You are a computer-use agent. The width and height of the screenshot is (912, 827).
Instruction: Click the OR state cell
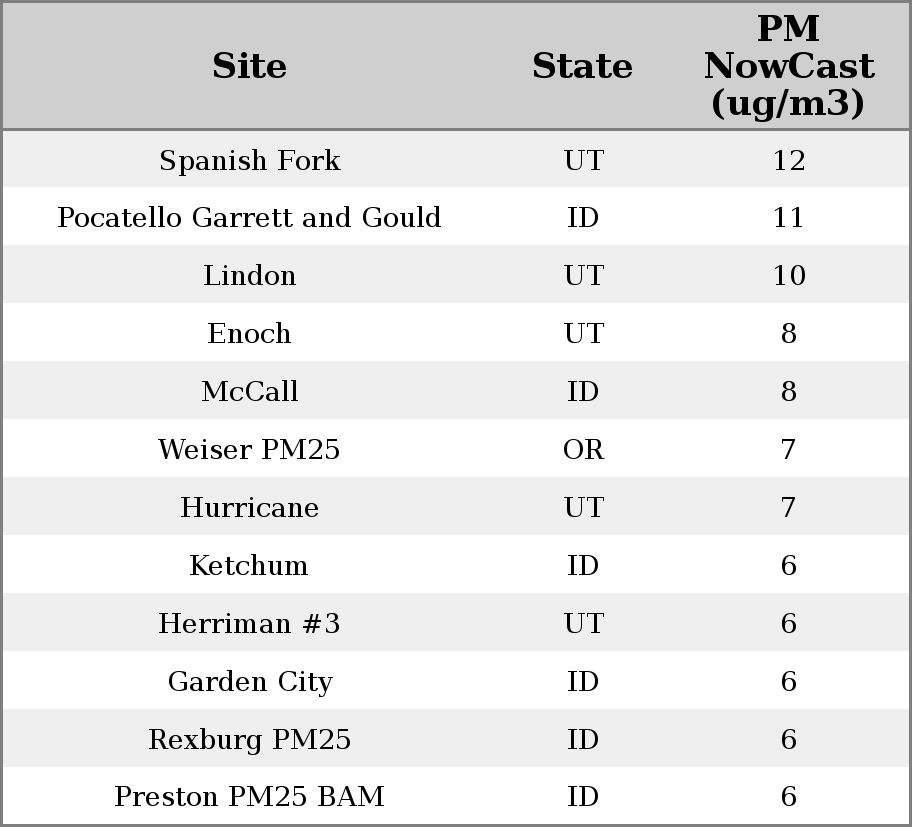coord(583,450)
